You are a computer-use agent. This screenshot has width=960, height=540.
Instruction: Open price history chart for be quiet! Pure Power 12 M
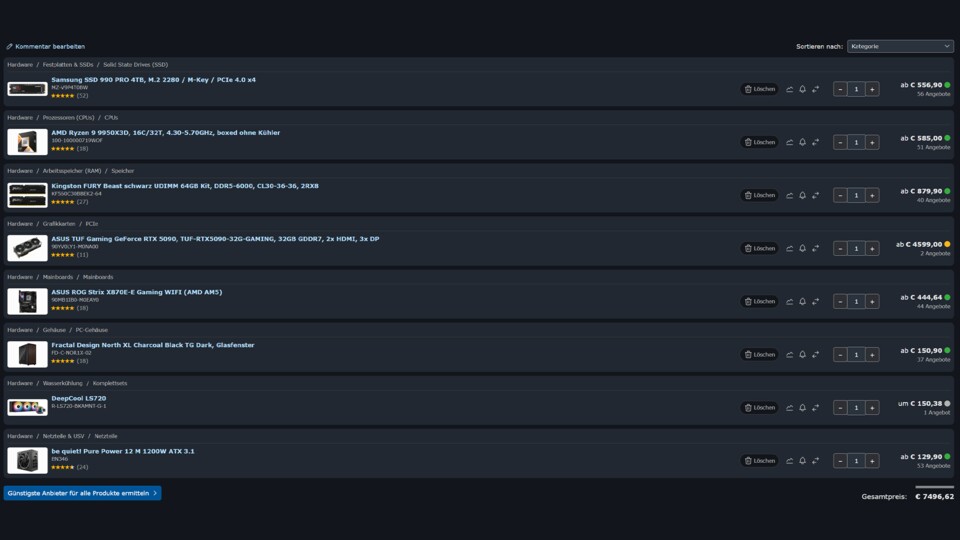click(790, 461)
